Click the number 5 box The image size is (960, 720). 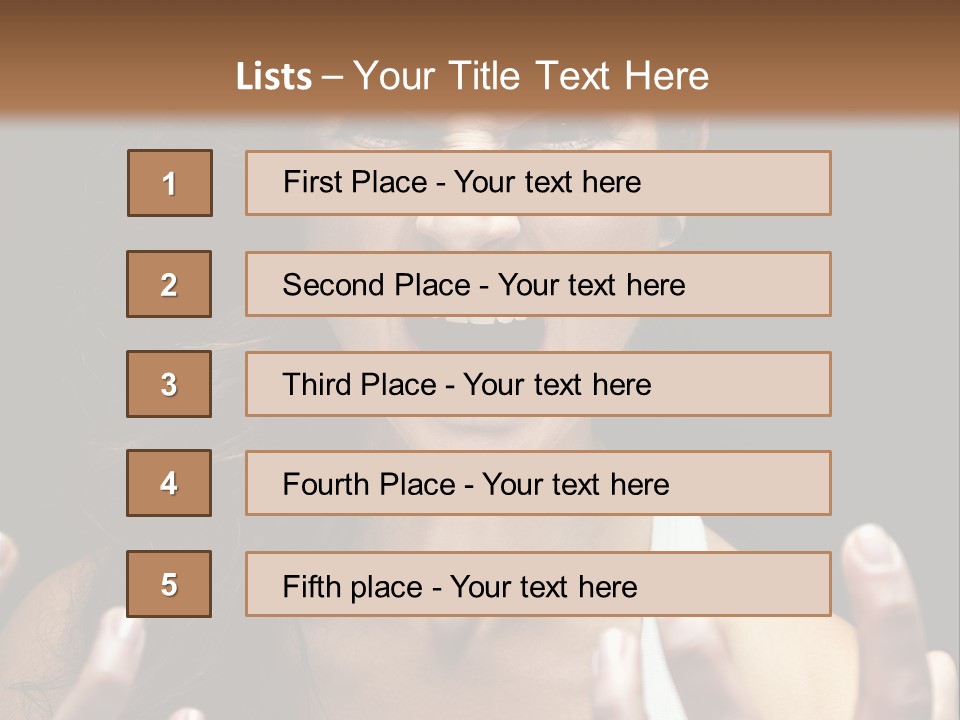click(x=169, y=584)
